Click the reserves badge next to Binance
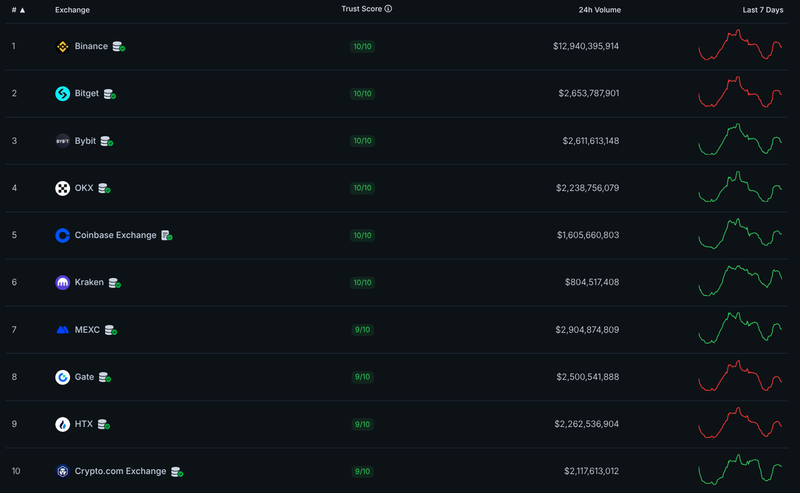Viewport: 800px width, 493px height. 119,46
